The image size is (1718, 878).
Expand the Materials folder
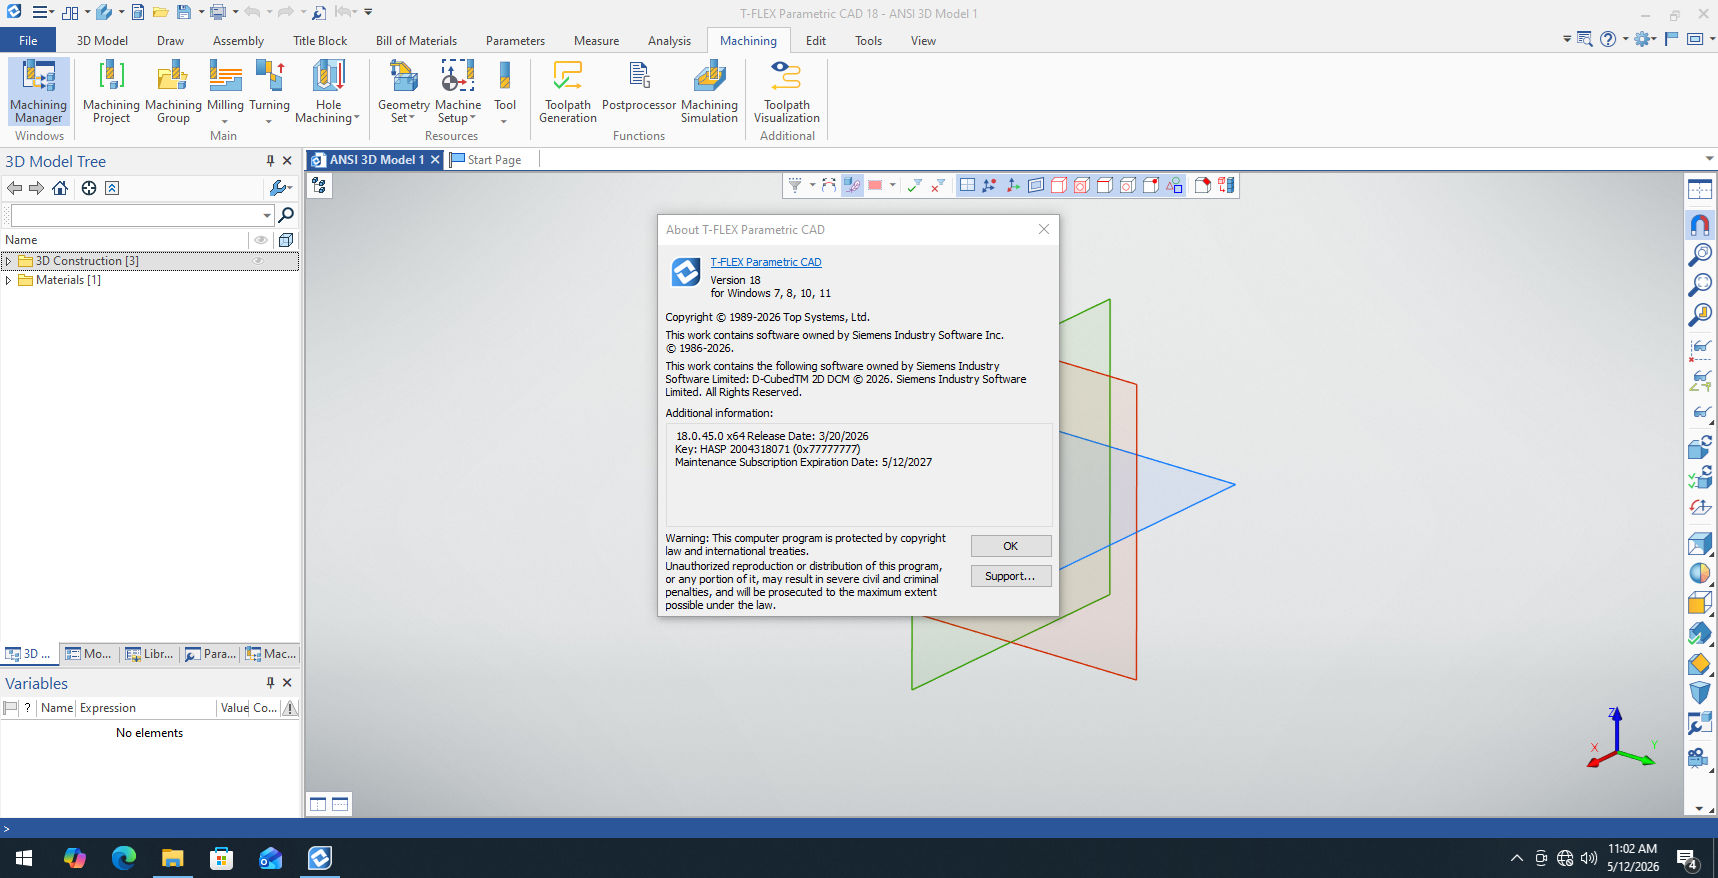[8, 280]
